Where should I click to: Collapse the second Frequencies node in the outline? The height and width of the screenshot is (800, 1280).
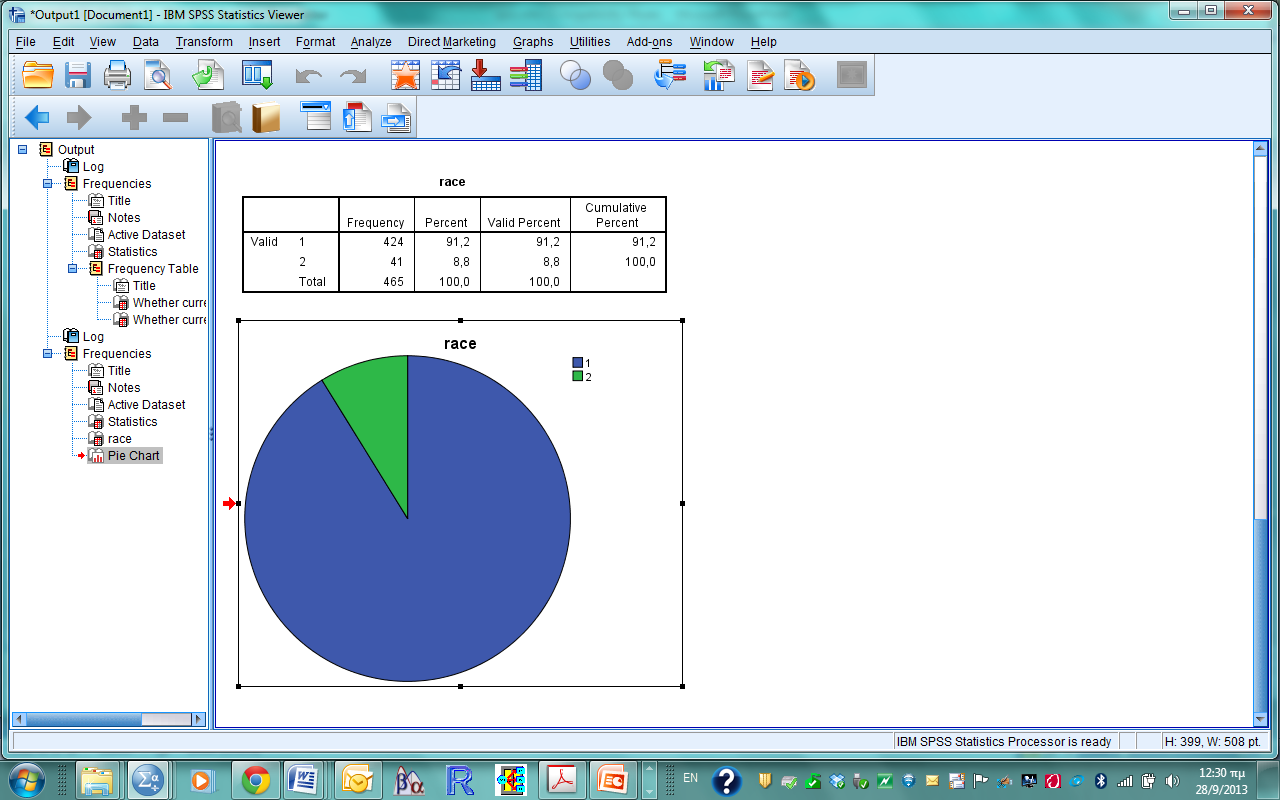pyautogui.click(x=48, y=354)
